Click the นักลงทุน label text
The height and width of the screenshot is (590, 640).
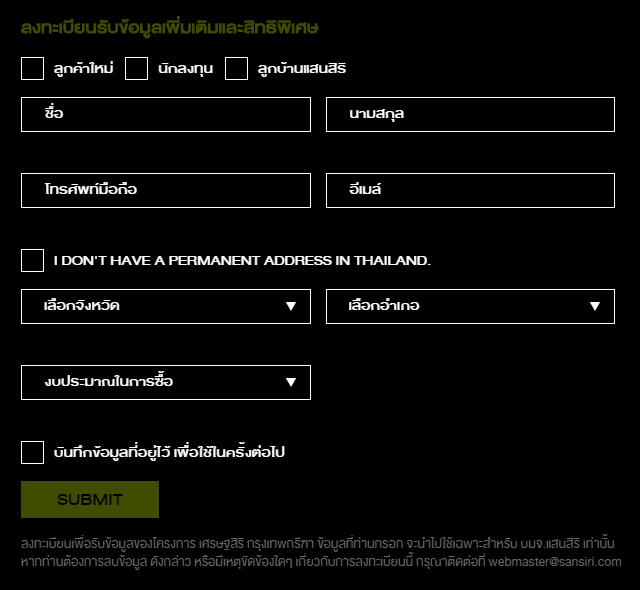coord(185,69)
